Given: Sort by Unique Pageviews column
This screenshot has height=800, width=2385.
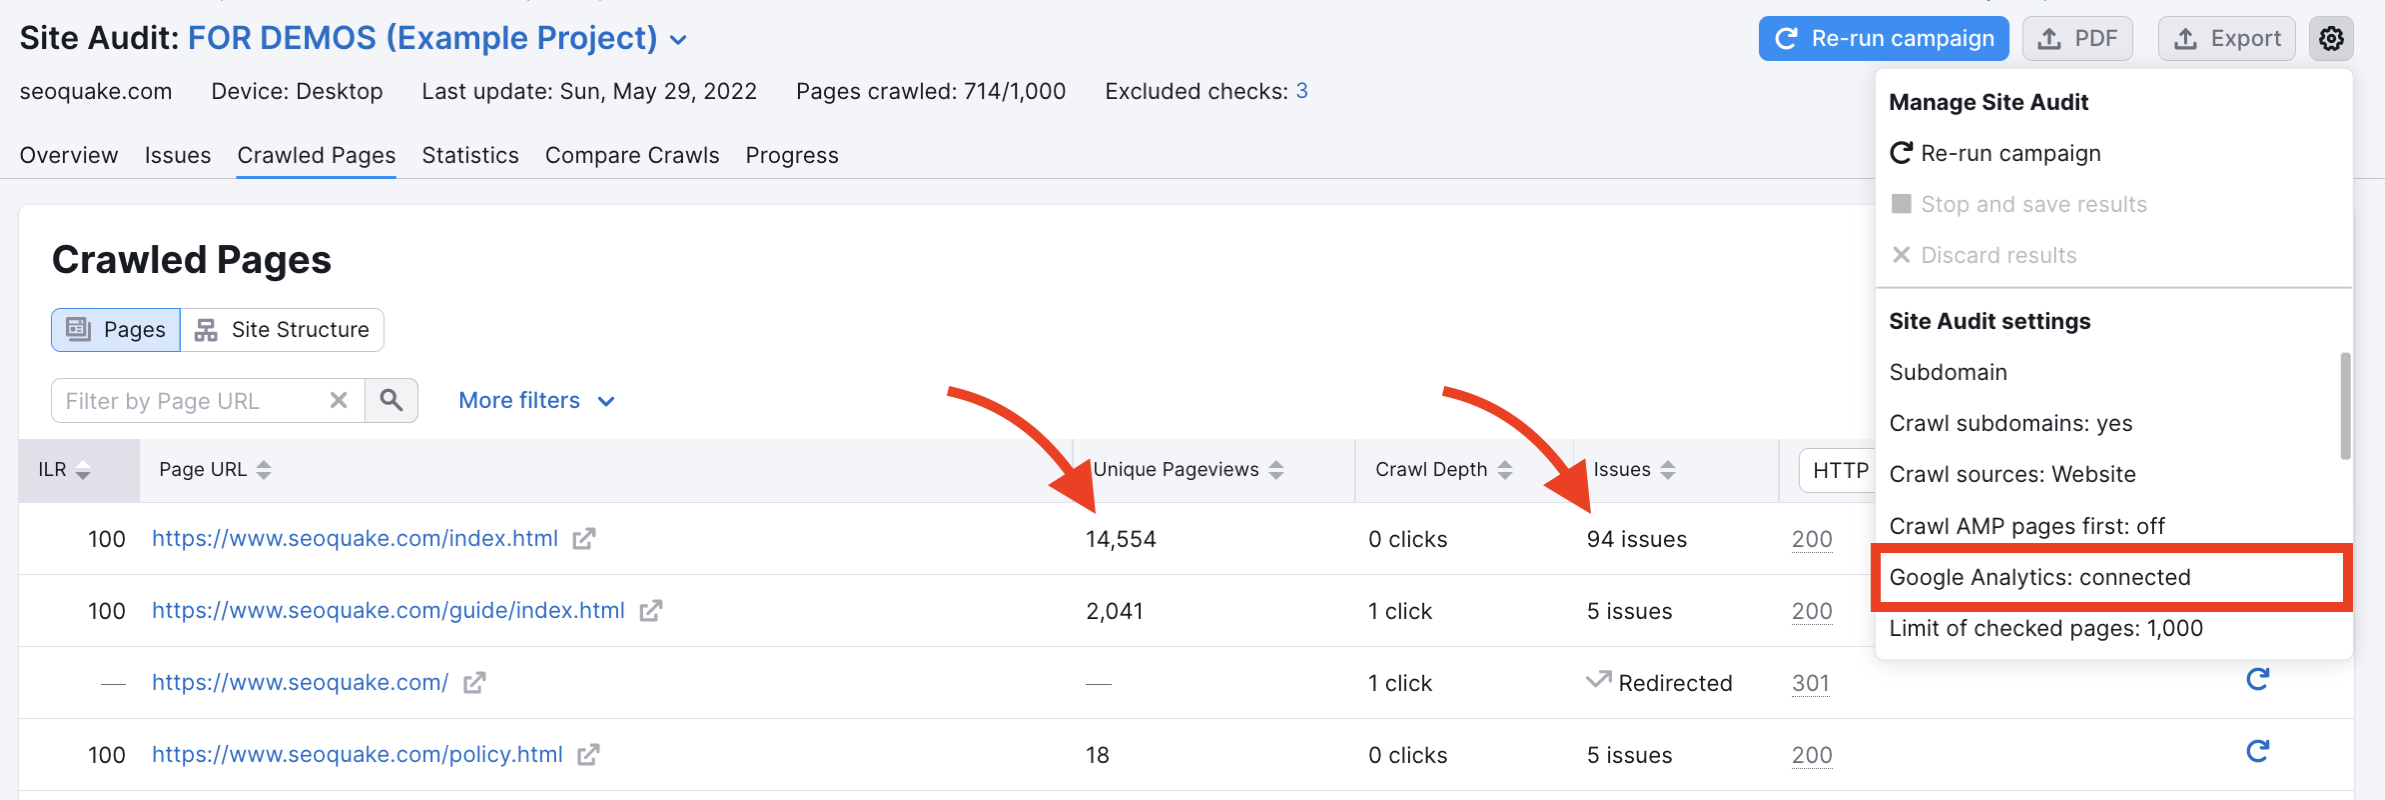Looking at the screenshot, I should (x=1188, y=470).
